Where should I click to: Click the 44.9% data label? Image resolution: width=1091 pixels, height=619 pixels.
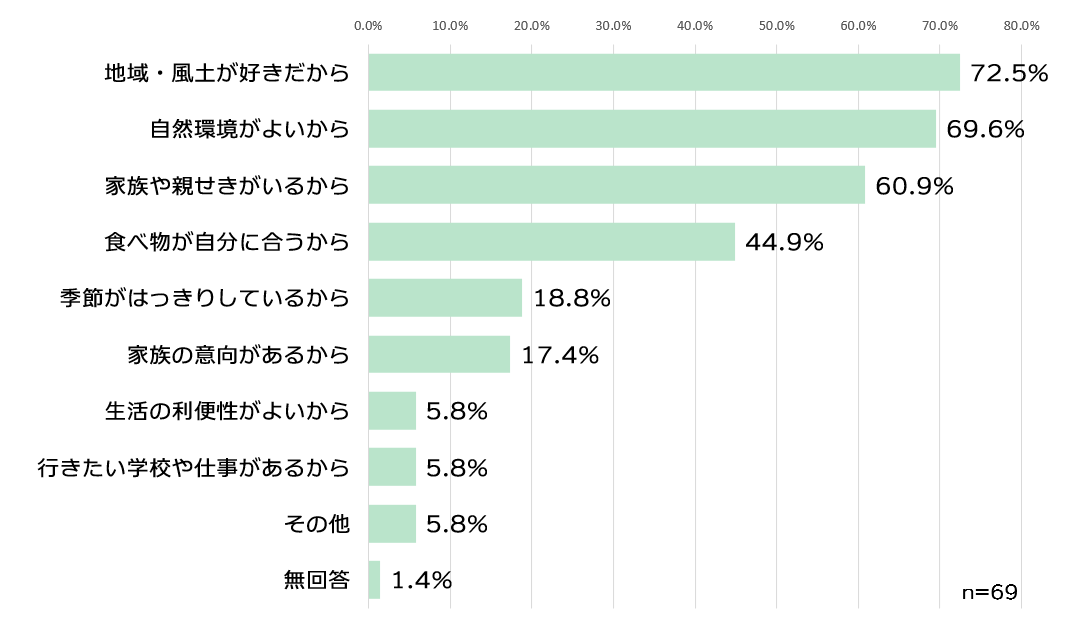pyautogui.click(x=784, y=242)
